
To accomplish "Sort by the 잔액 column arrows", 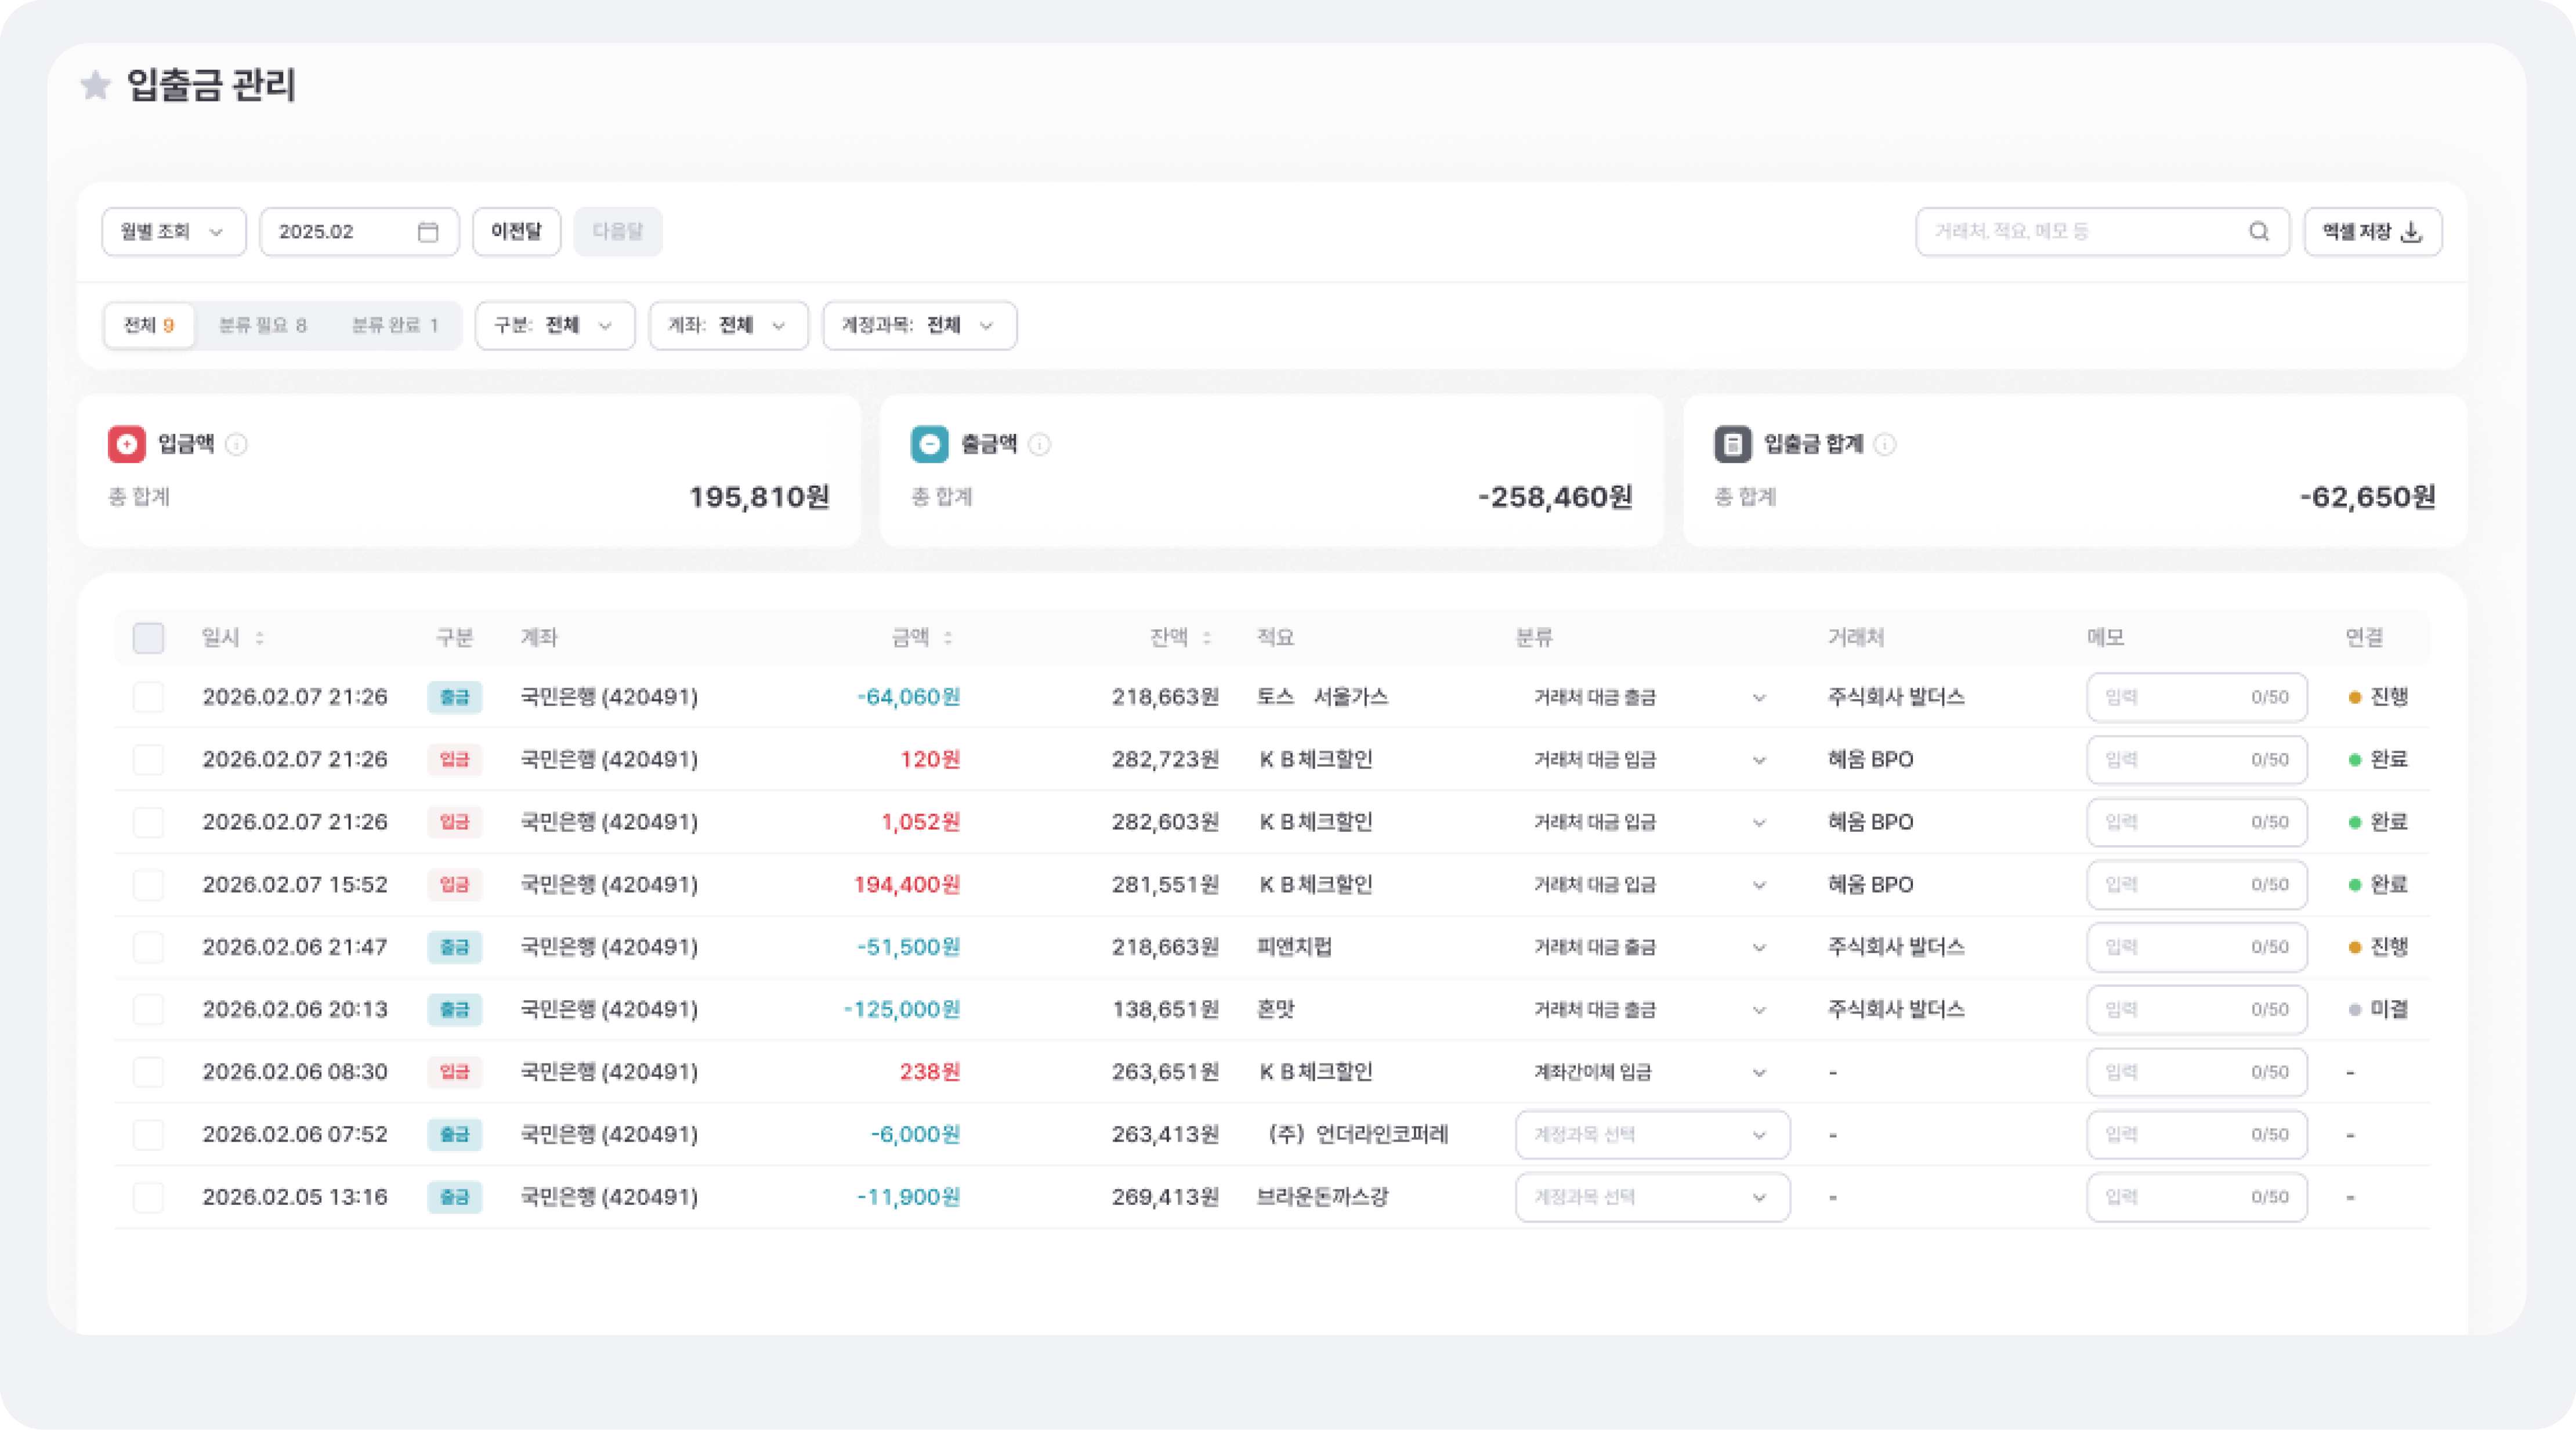I will [1206, 638].
